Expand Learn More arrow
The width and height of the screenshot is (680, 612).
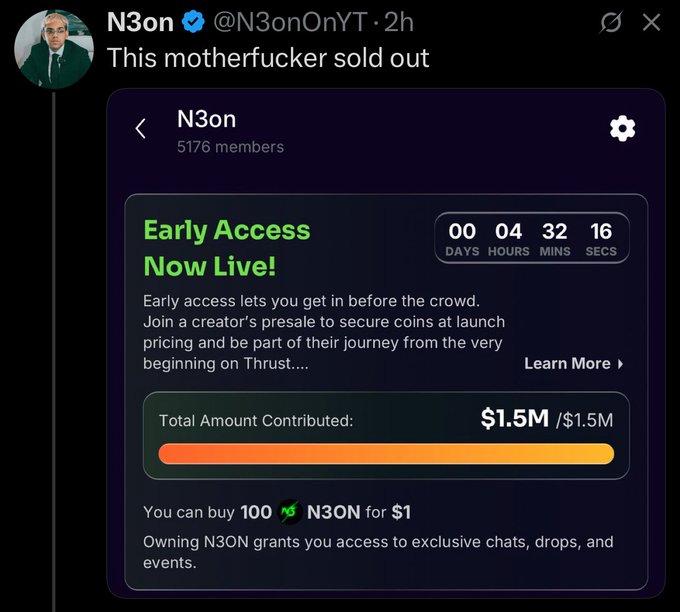click(621, 364)
